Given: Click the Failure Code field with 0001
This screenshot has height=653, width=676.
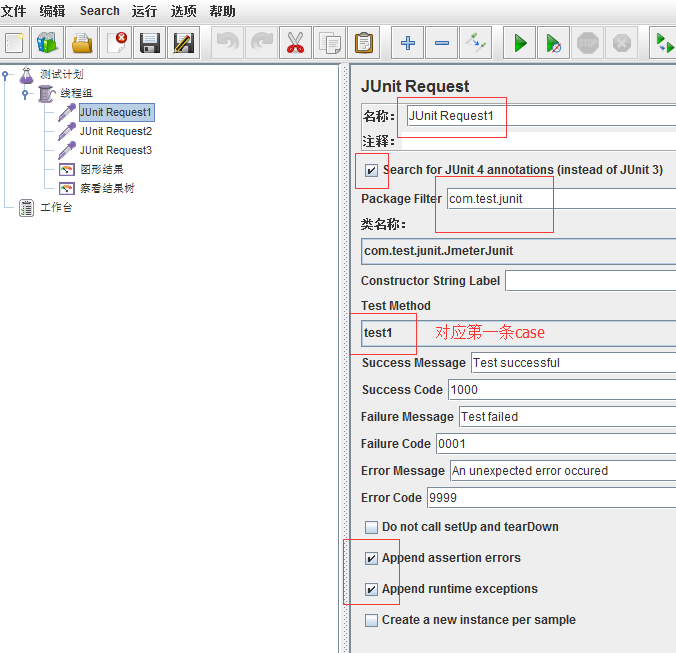Looking at the screenshot, I should click(x=556, y=444).
